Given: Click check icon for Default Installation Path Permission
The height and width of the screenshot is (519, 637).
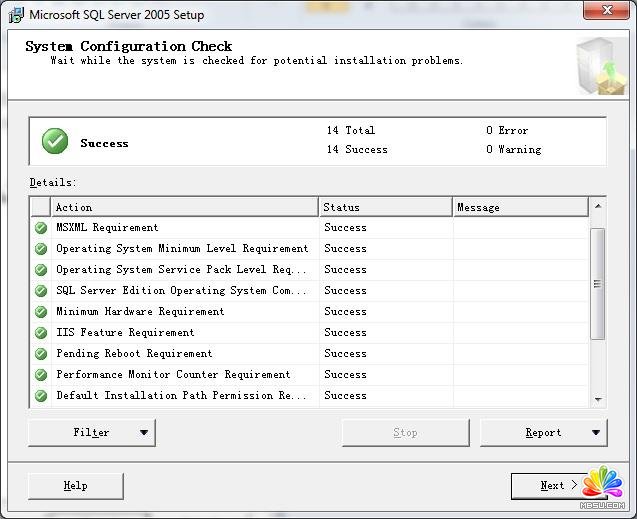Looking at the screenshot, I should (41, 396).
